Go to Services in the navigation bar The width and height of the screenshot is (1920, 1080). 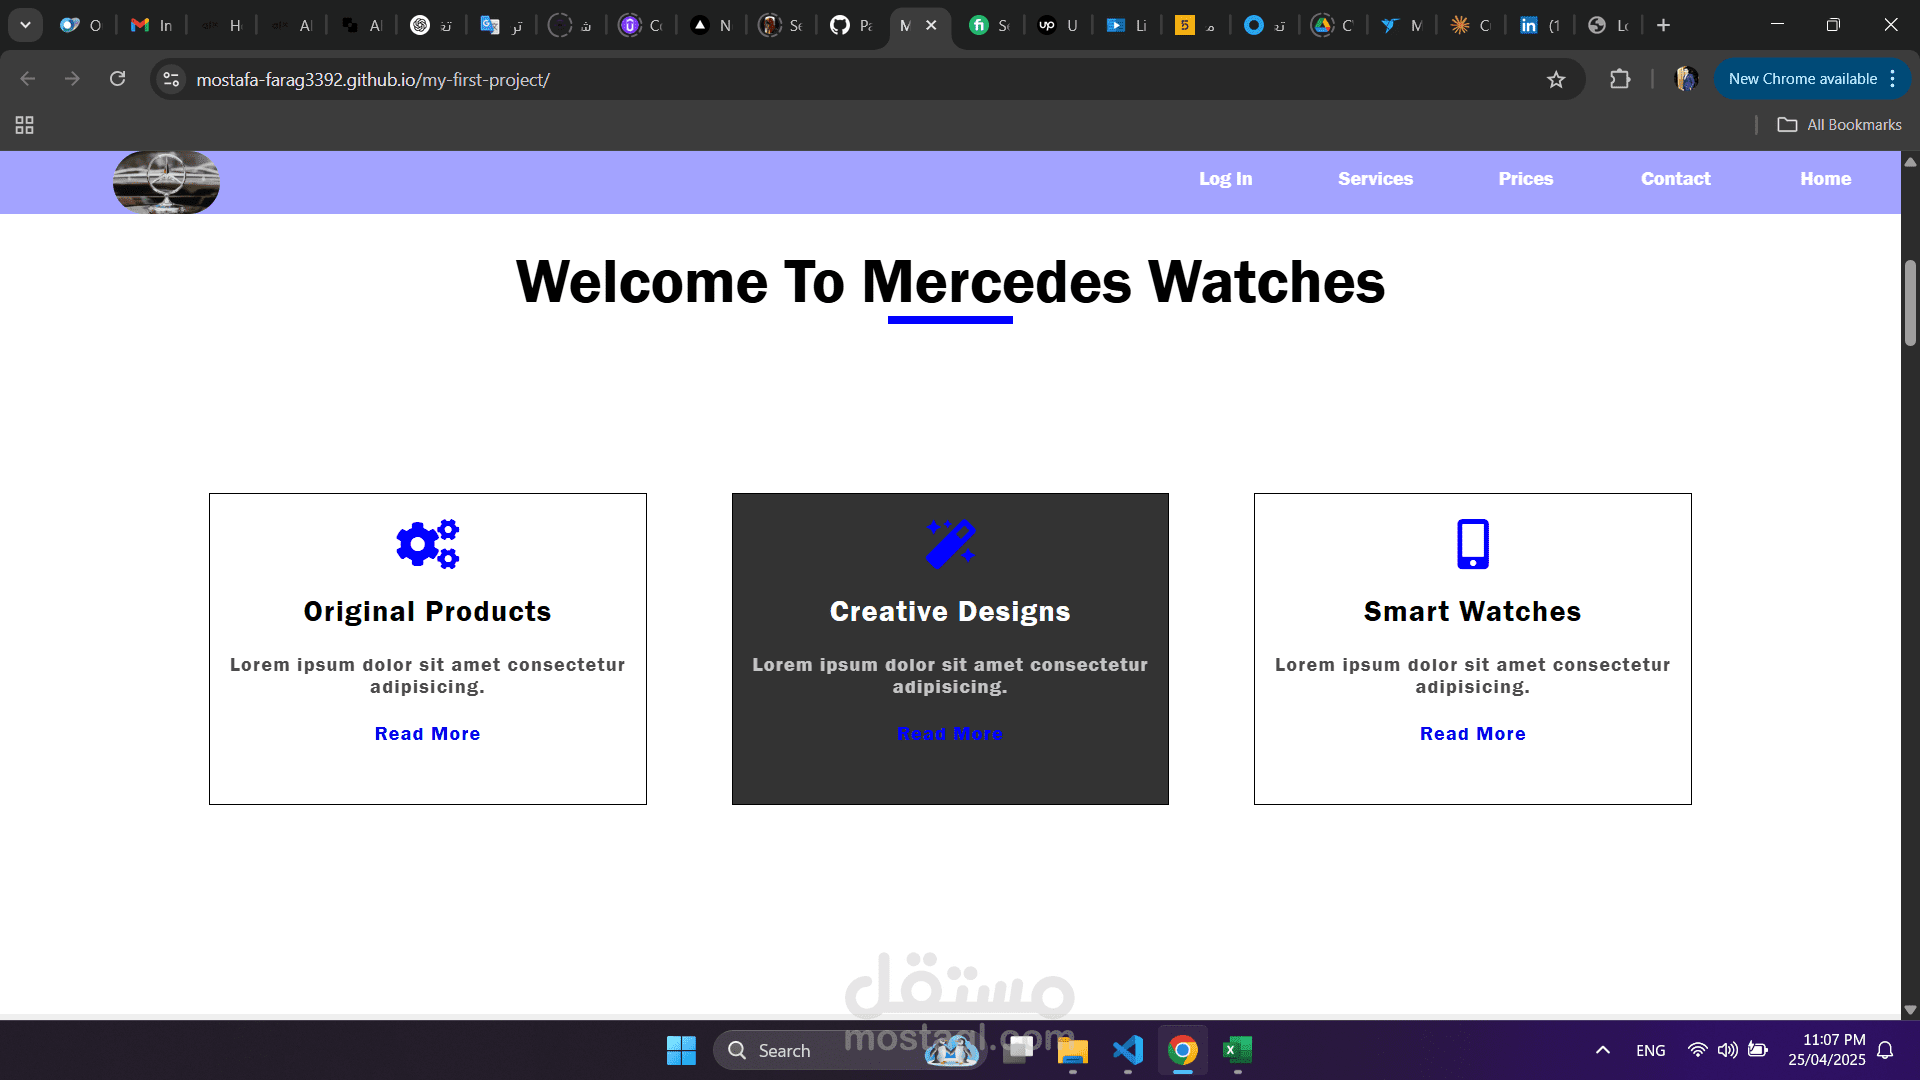[x=1375, y=179]
